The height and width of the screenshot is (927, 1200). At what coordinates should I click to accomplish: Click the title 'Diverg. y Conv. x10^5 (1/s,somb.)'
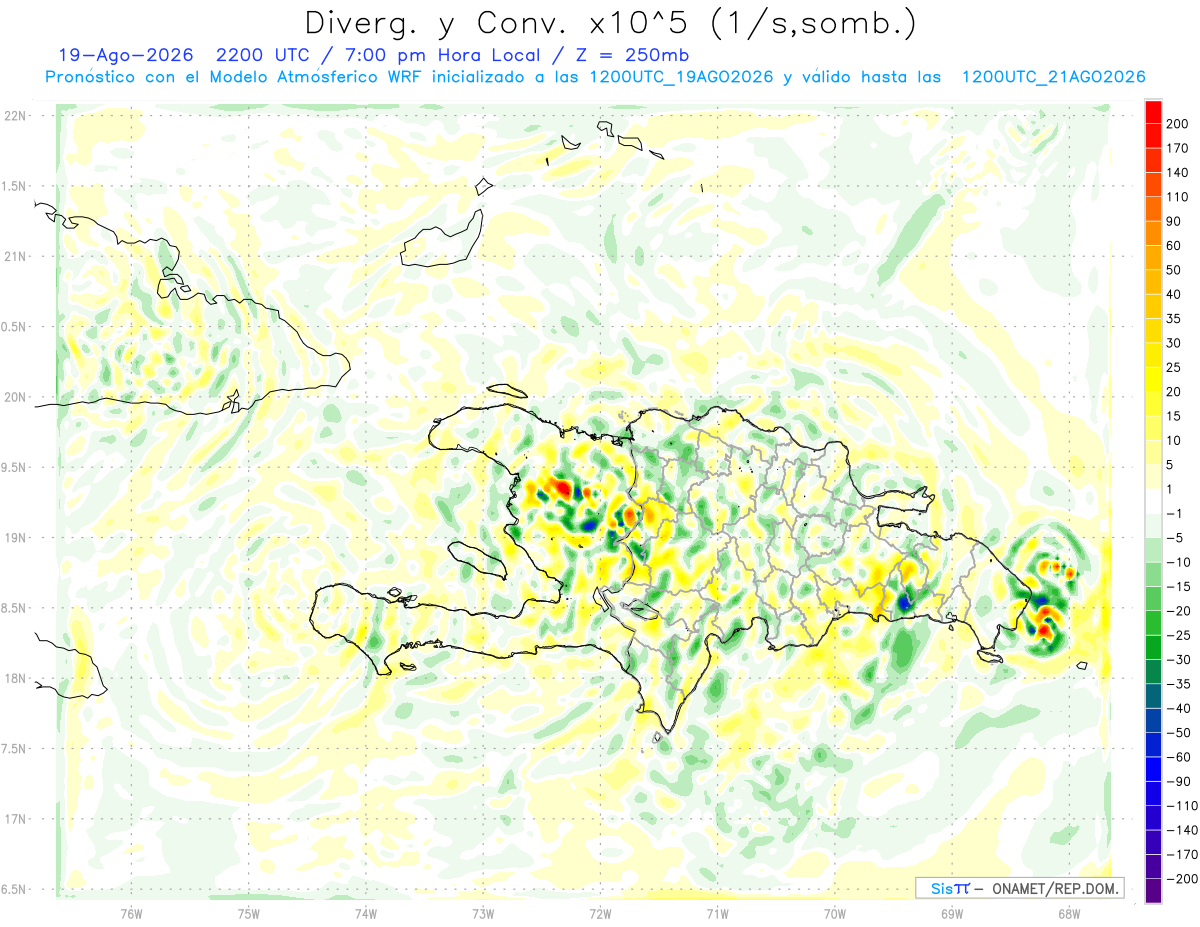(610, 23)
